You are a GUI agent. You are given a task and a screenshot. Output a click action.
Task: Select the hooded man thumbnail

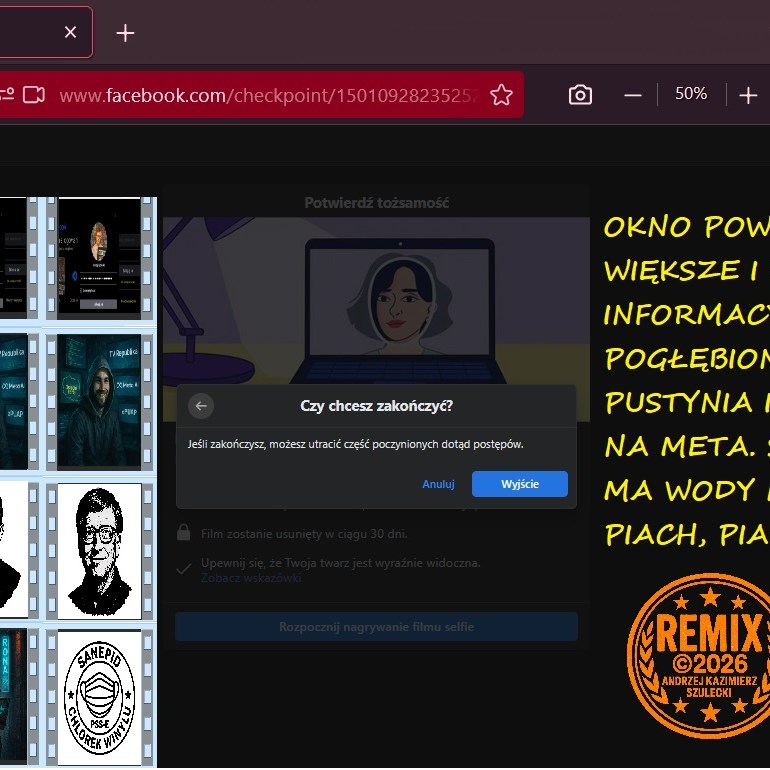(x=99, y=402)
